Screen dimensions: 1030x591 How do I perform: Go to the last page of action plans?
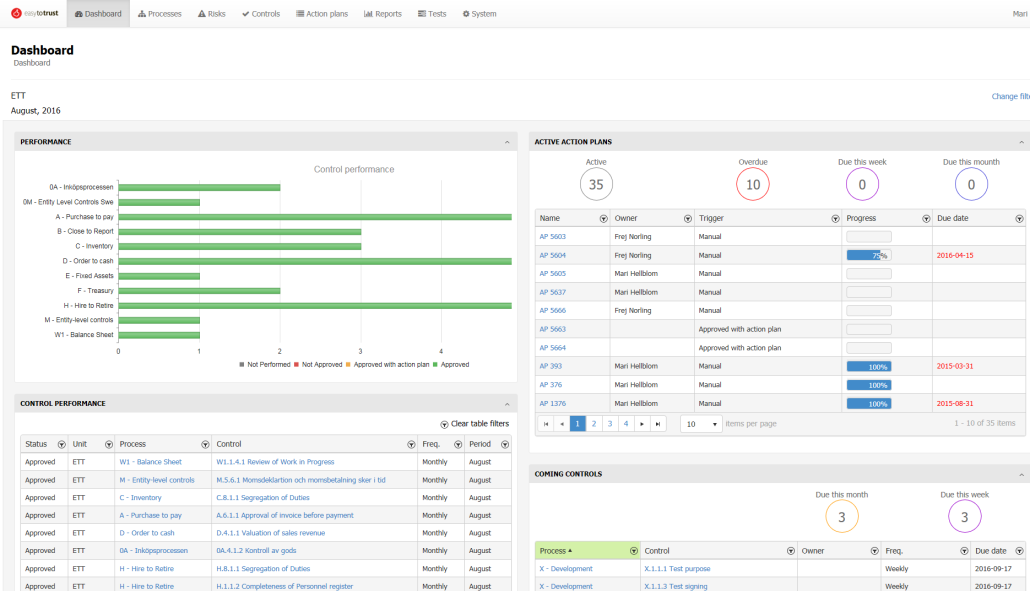click(658, 424)
